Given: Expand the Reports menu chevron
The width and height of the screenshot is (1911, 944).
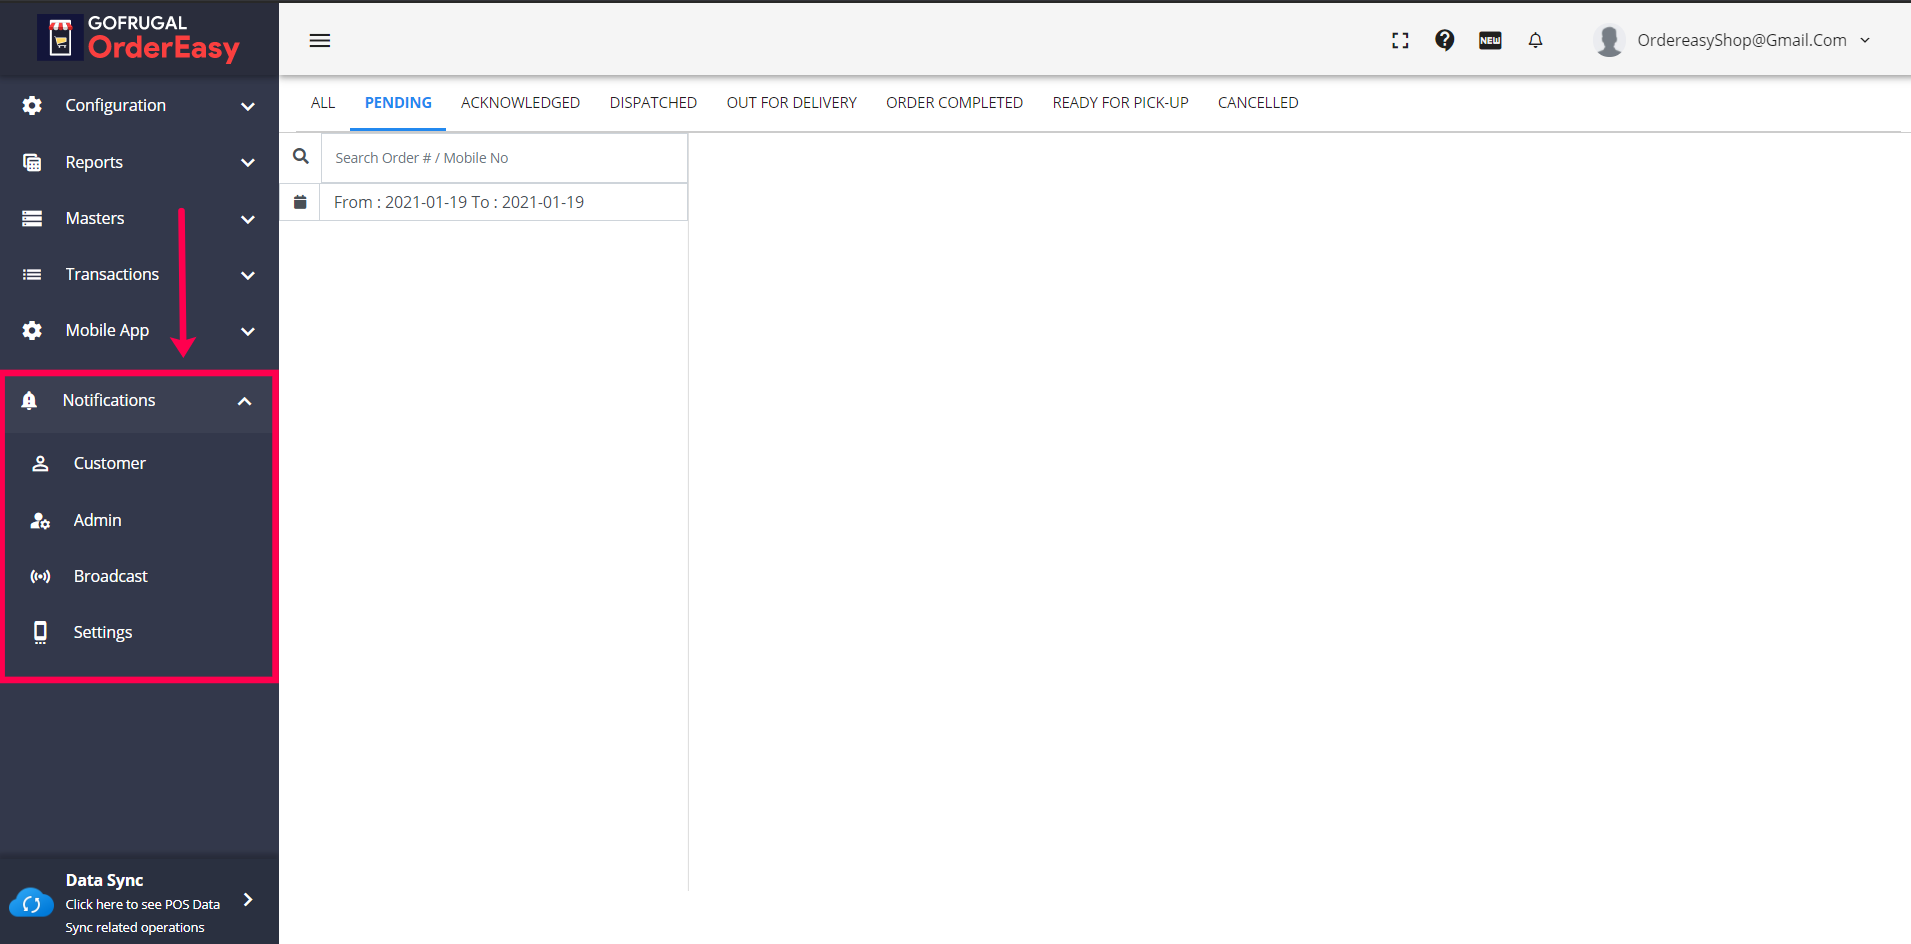Looking at the screenshot, I should [248, 162].
